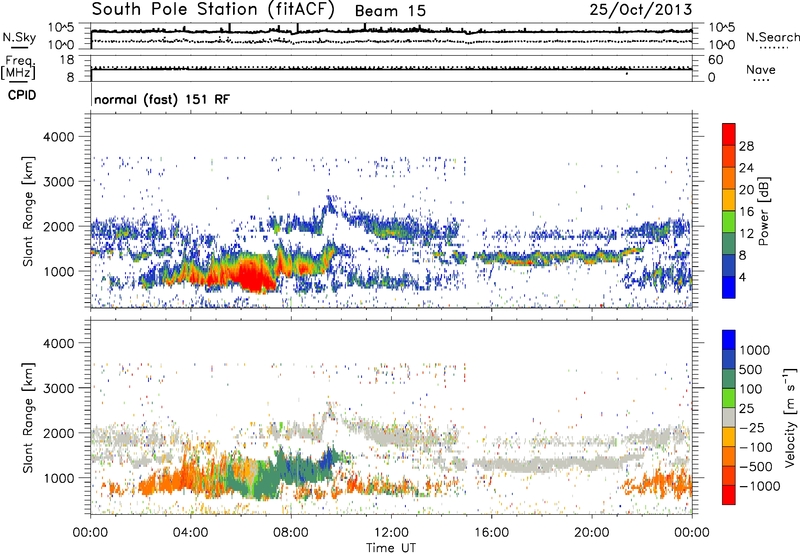Pick Velocity colorbar teal segment 100 to 500
The image size is (800, 554).
pyautogui.click(x=729, y=379)
